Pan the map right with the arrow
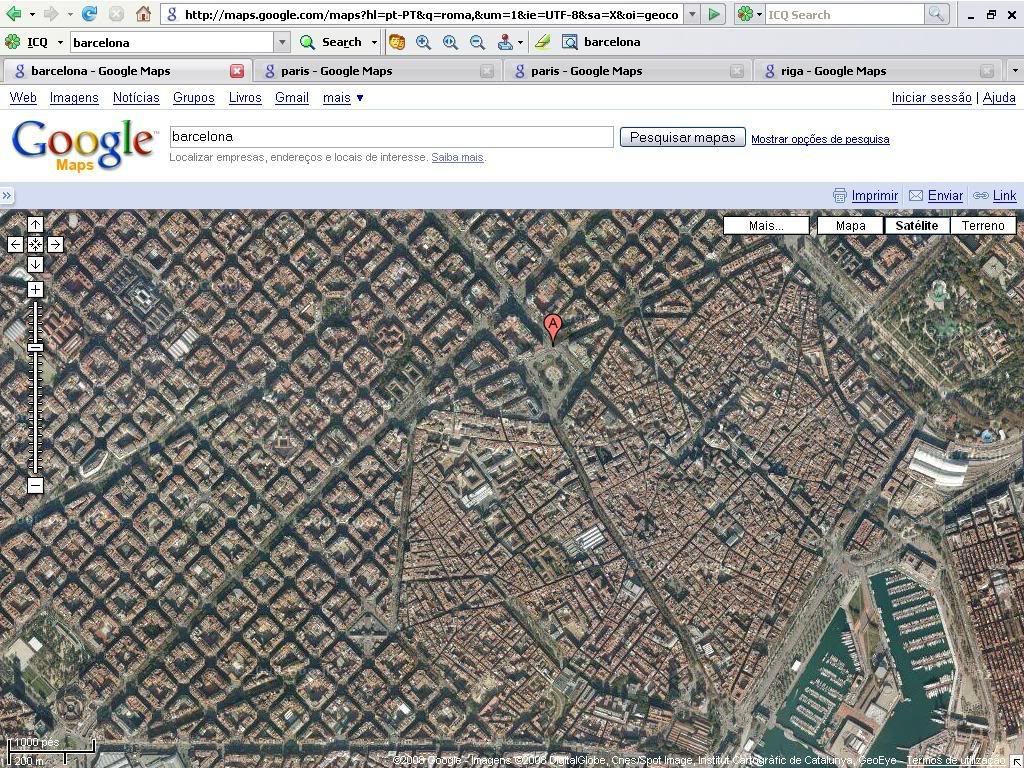1024x768 pixels. [55, 244]
